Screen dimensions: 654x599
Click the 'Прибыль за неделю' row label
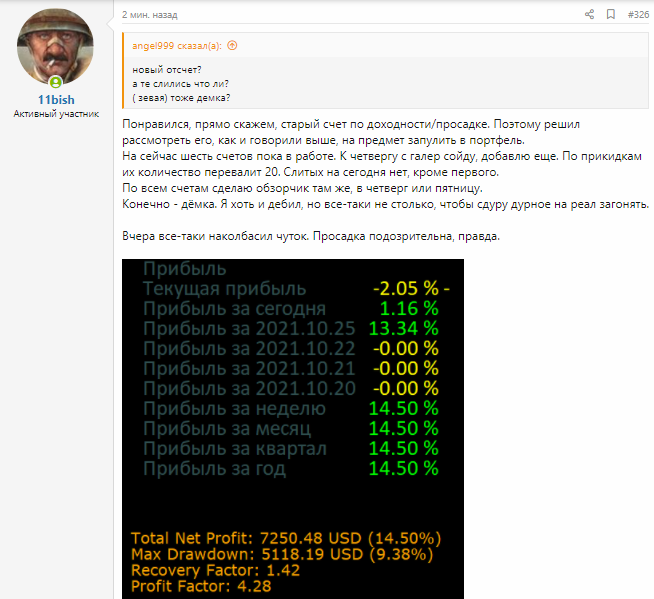pyautogui.click(x=234, y=409)
